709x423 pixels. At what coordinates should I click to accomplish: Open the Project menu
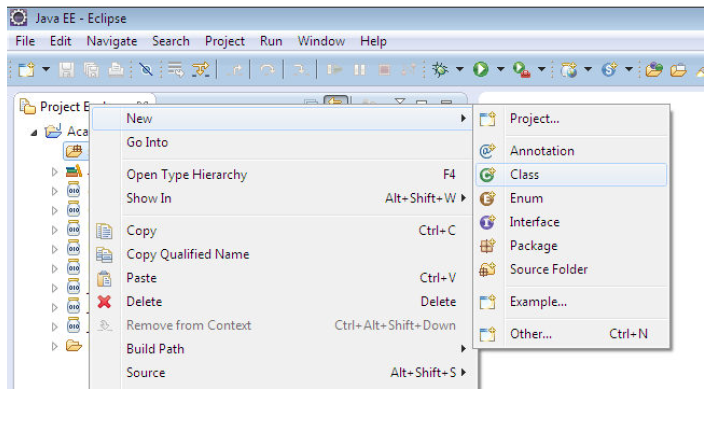[x=225, y=41]
